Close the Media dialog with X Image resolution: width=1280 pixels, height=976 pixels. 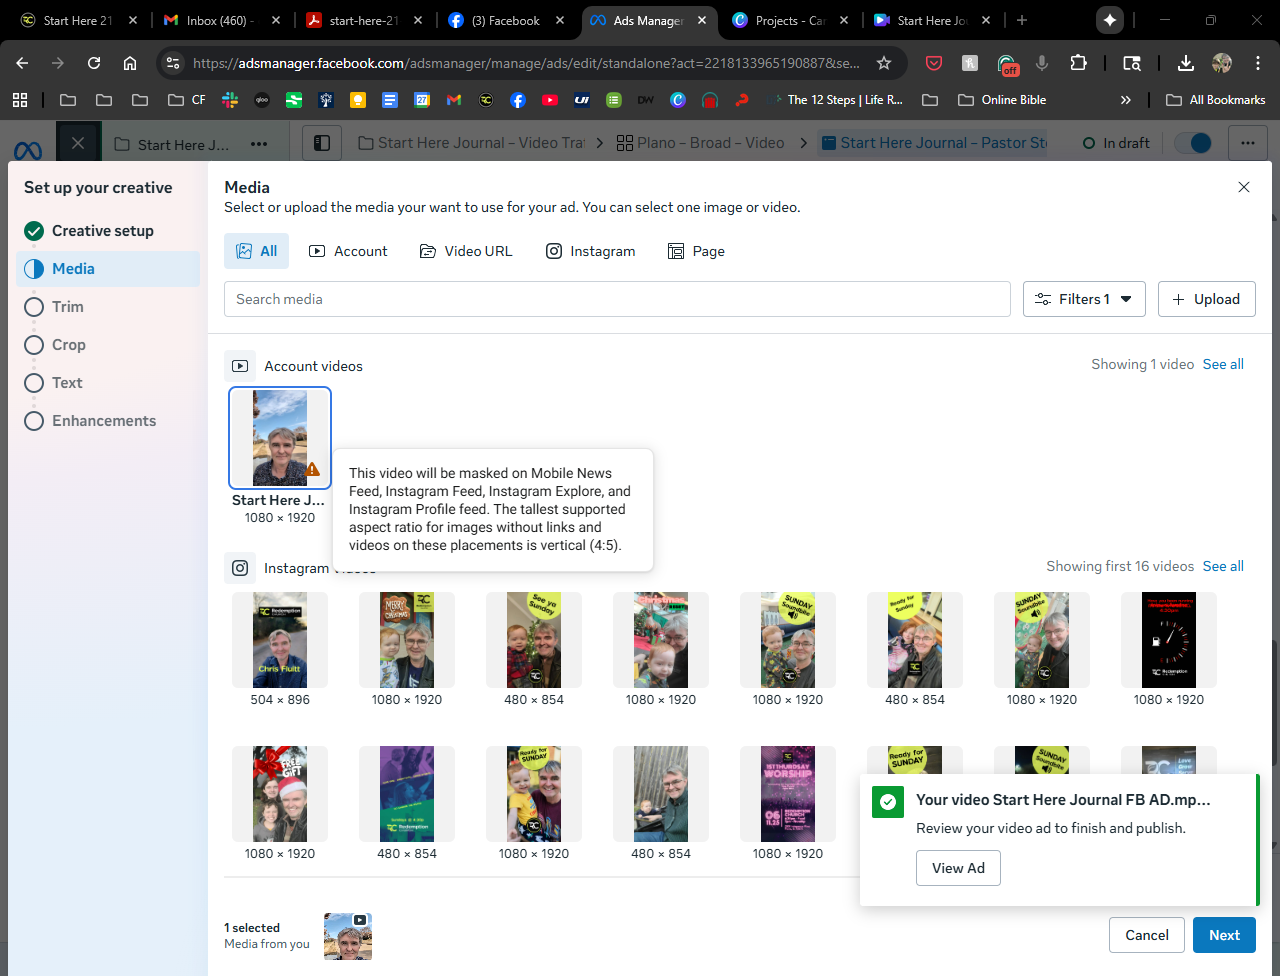click(1244, 187)
